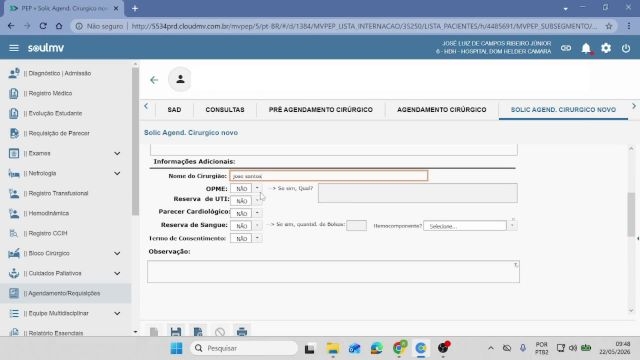Viewport: 640px width, 360px height.
Task: Click the OPME 'Se sim, Qual?' text box
Action: pyautogui.click(x=418, y=193)
